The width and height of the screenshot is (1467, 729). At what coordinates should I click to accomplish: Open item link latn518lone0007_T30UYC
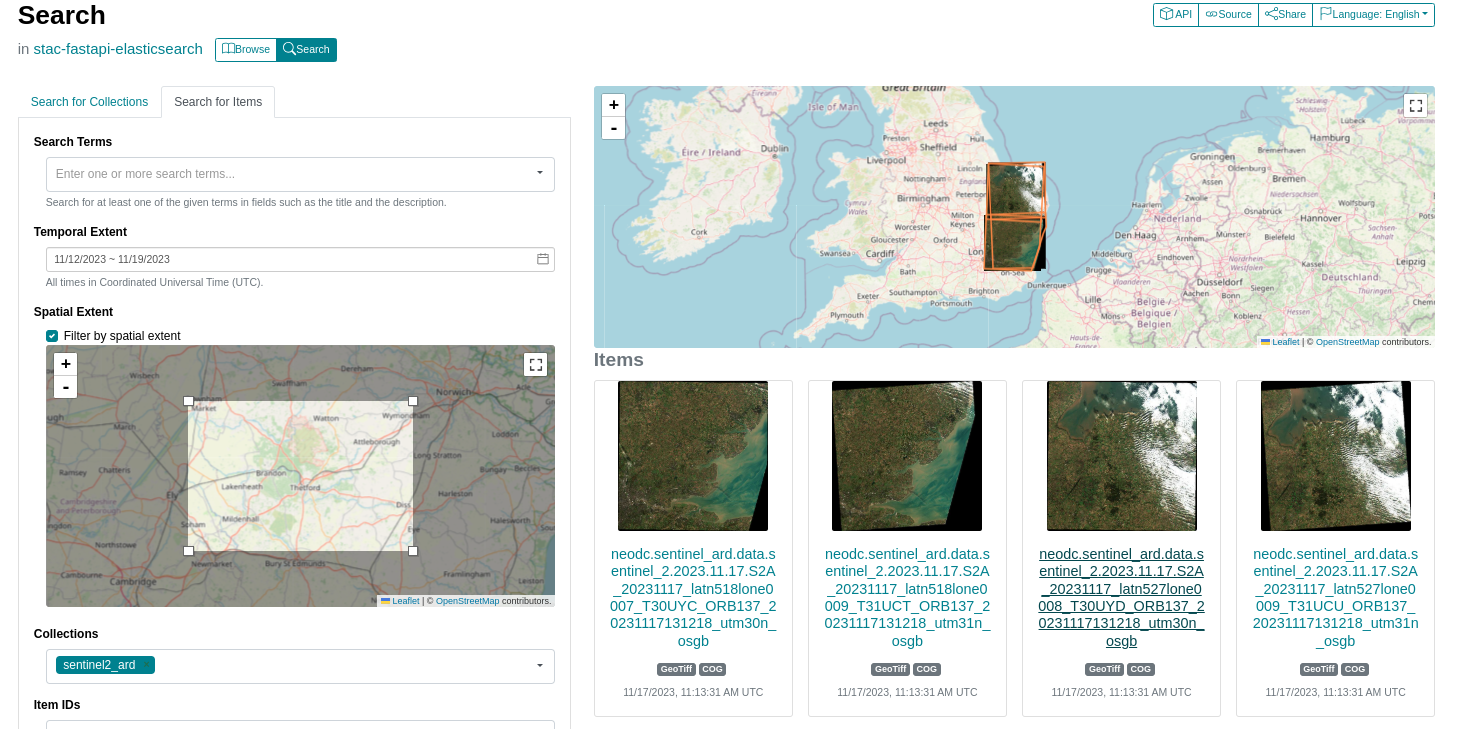(693, 597)
